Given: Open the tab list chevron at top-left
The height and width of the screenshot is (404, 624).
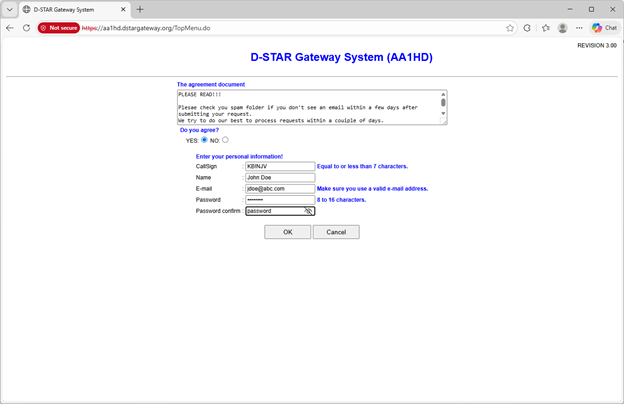Looking at the screenshot, I should (9, 9).
